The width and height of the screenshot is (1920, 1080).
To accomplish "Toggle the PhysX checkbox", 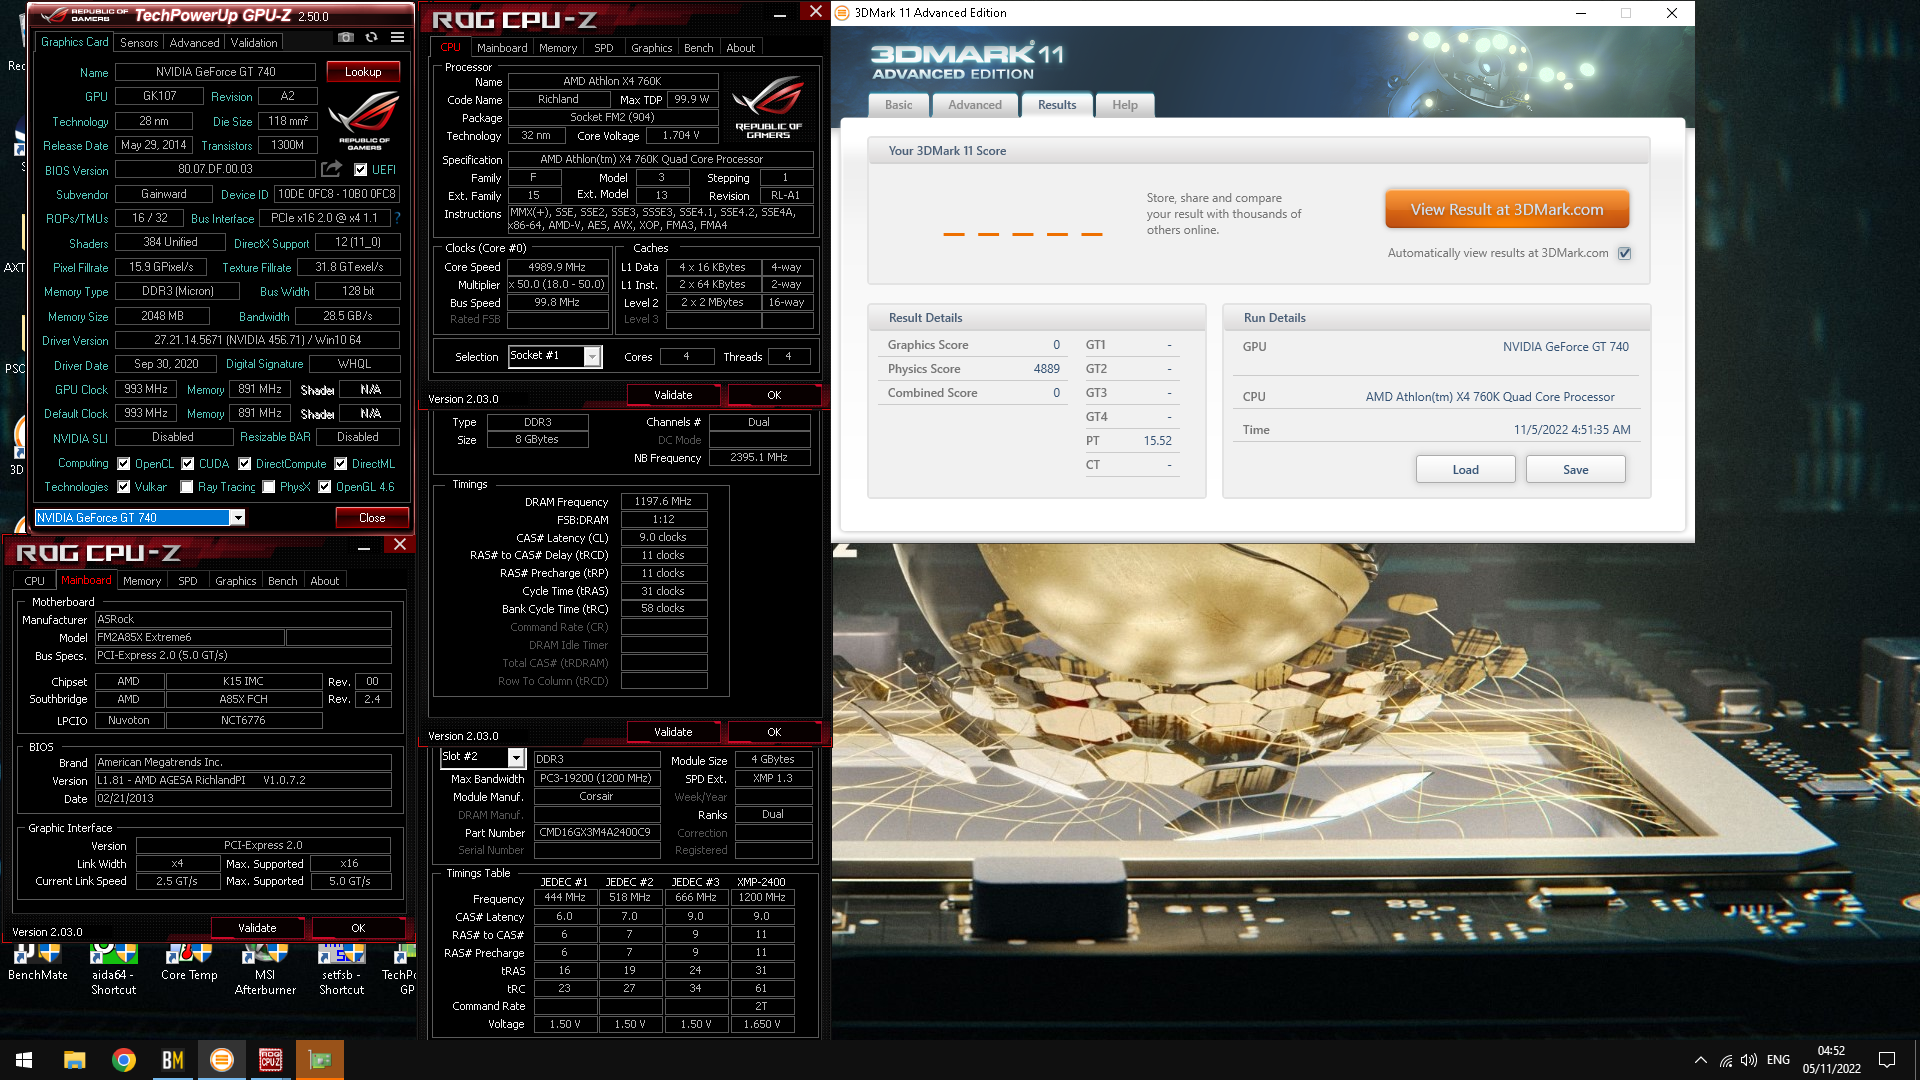I will tap(268, 487).
